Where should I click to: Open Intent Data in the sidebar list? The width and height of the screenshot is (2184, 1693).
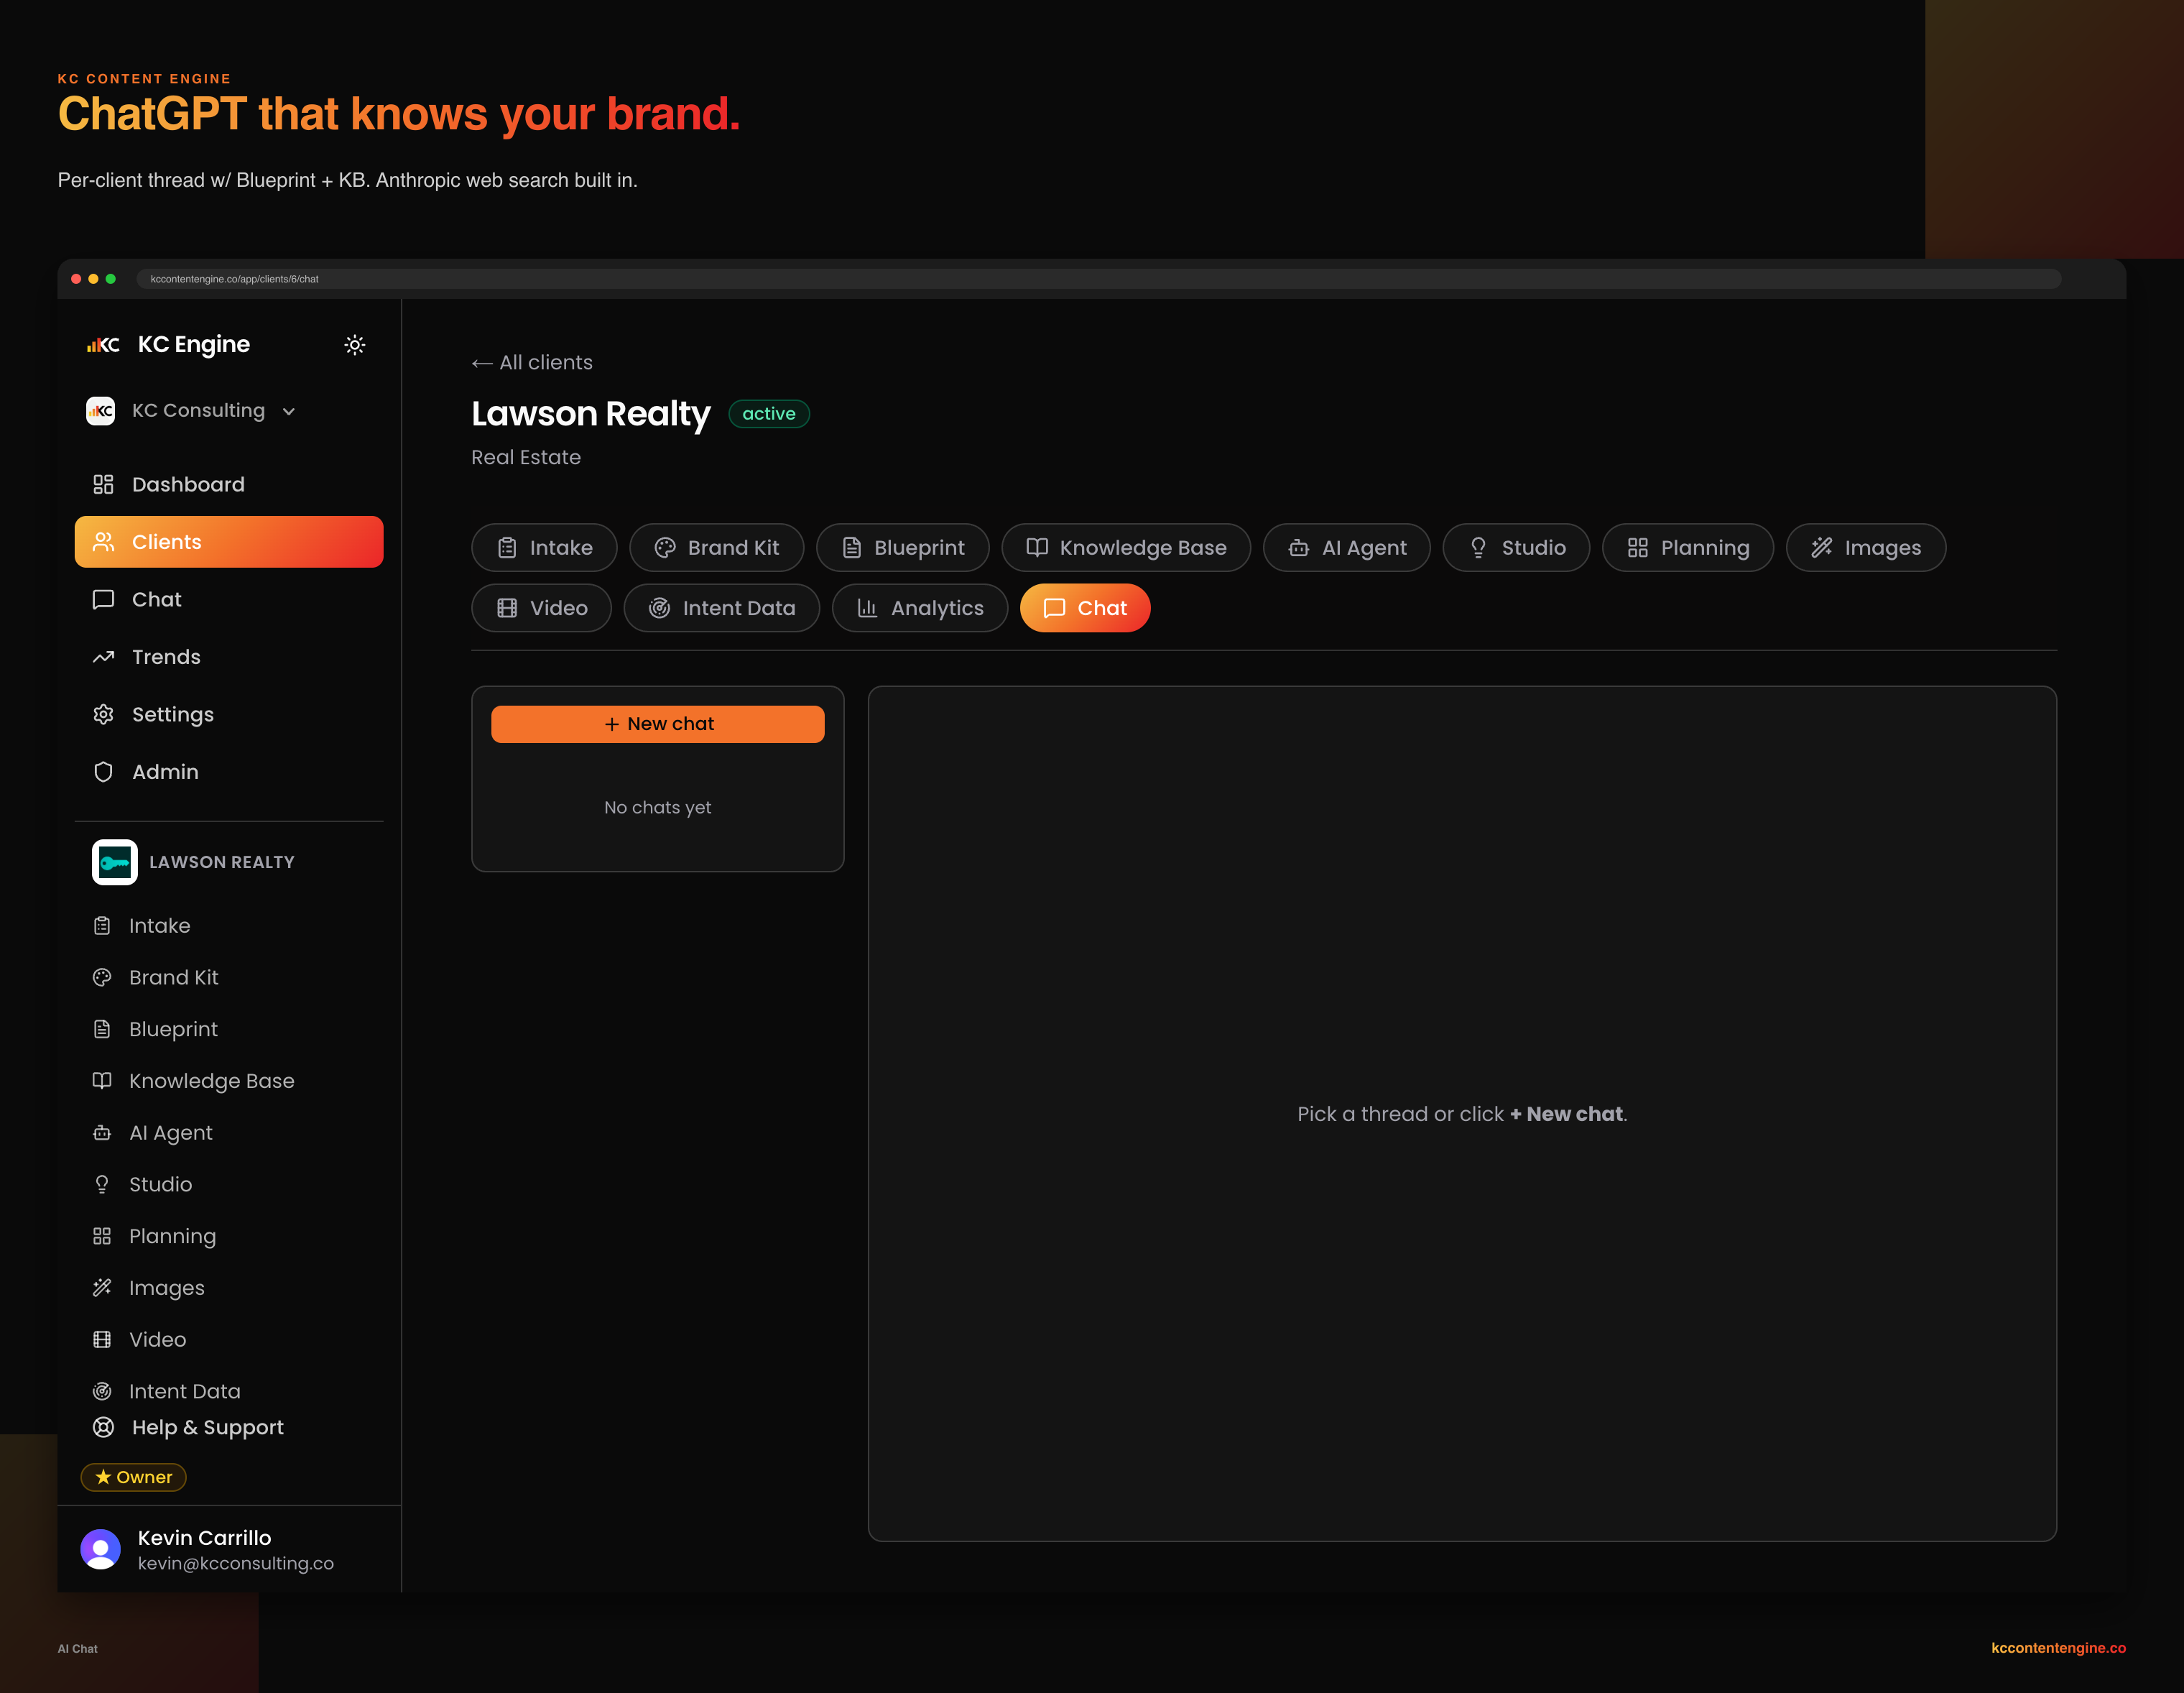click(x=229, y=1391)
